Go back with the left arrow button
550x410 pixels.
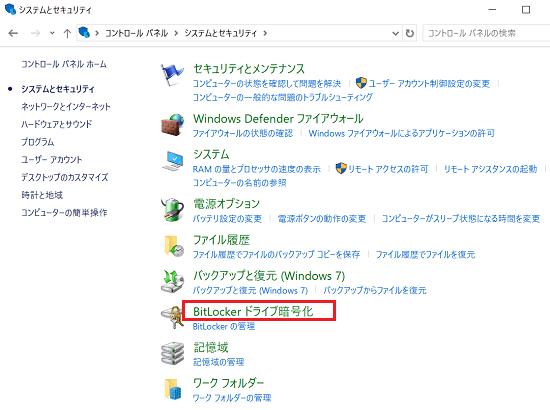(13, 33)
